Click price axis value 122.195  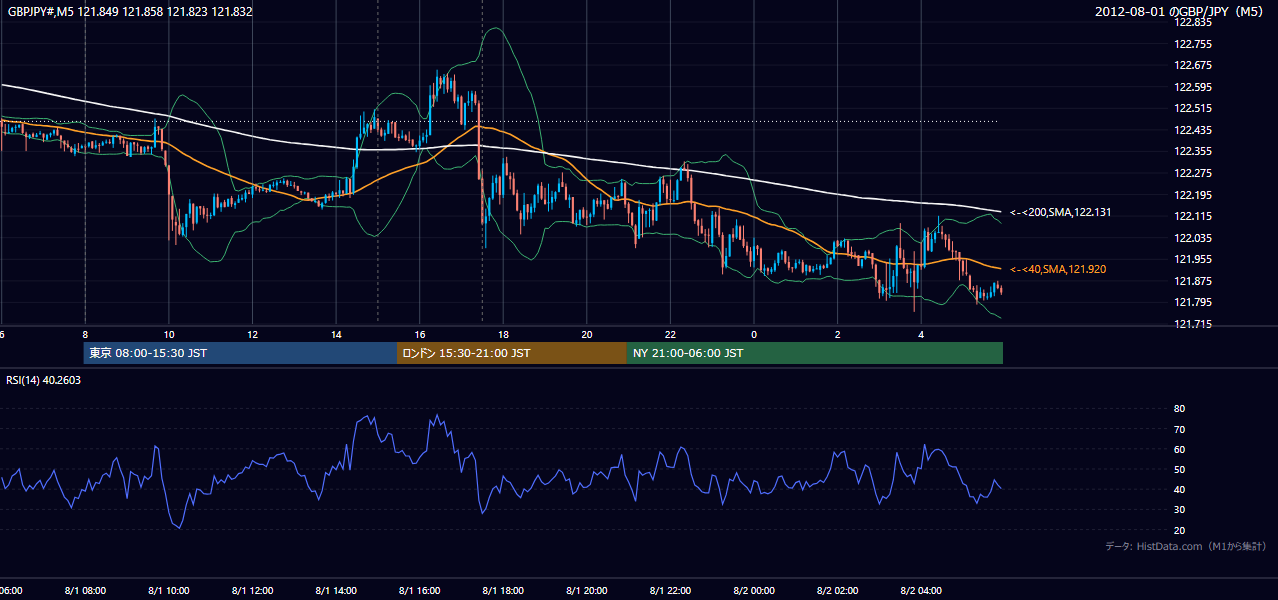[x=1193, y=195]
